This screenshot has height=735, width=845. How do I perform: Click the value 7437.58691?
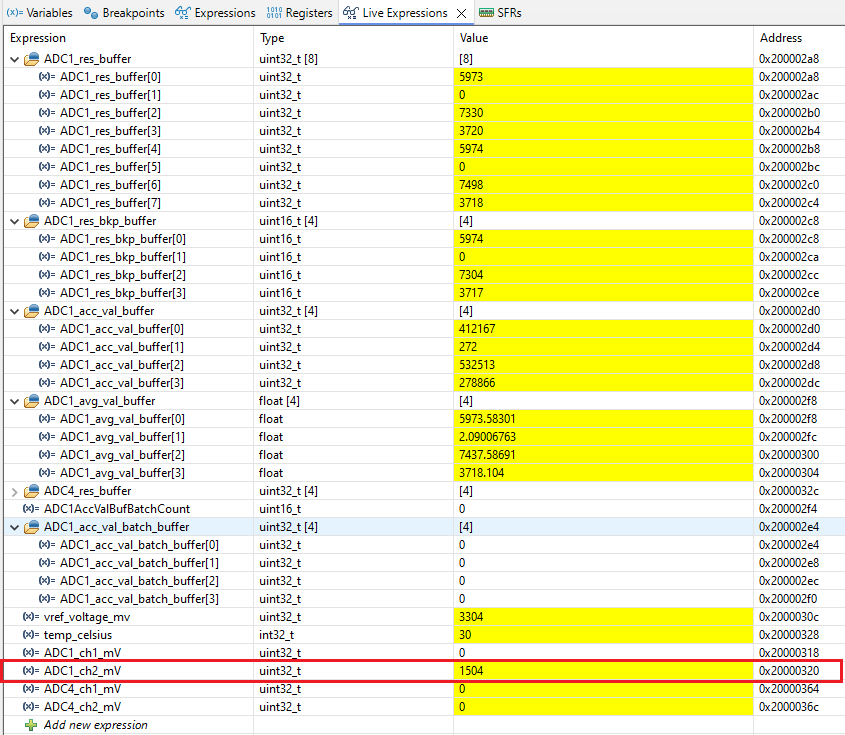pos(487,455)
